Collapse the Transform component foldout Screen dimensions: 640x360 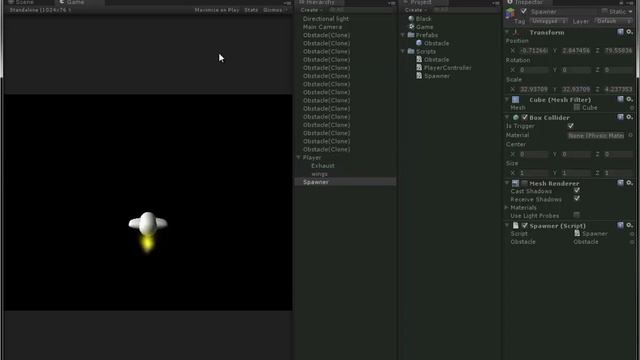point(507,32)
